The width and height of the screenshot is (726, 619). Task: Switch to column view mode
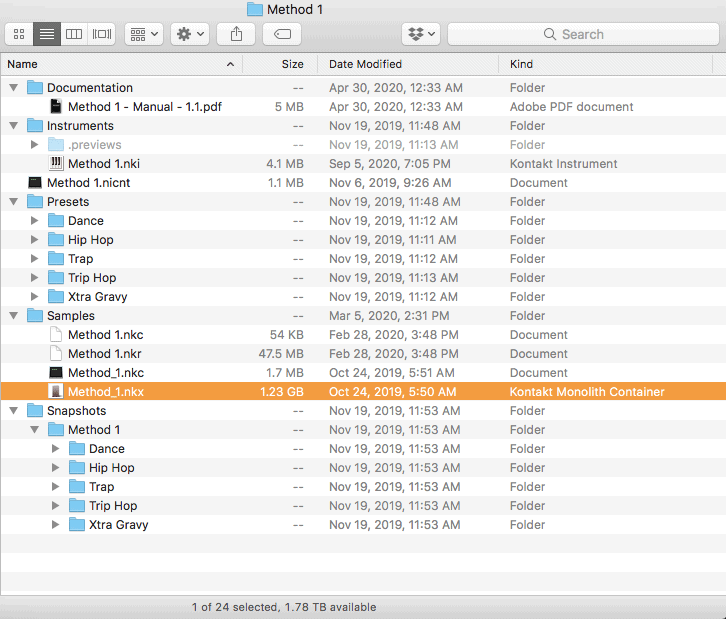tap(74, 34)
